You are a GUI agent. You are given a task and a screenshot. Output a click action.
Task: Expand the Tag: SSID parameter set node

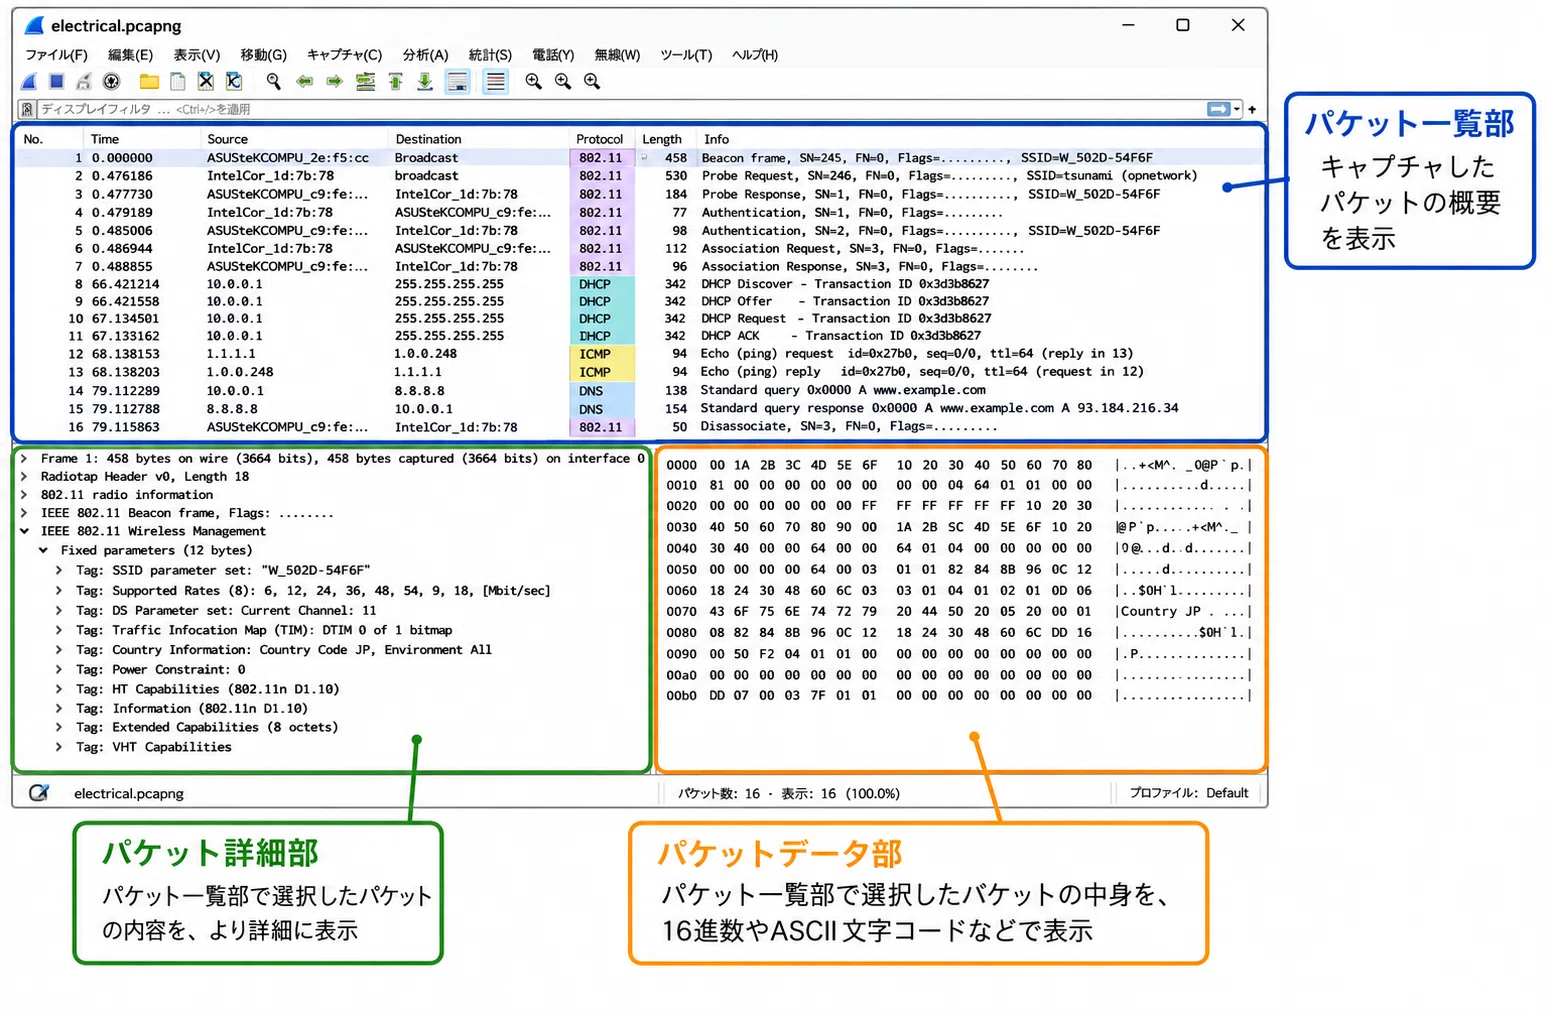pos(59,571)
